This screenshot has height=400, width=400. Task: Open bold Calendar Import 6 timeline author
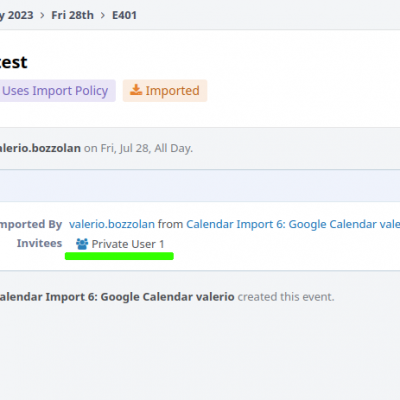tap(117, 297)
